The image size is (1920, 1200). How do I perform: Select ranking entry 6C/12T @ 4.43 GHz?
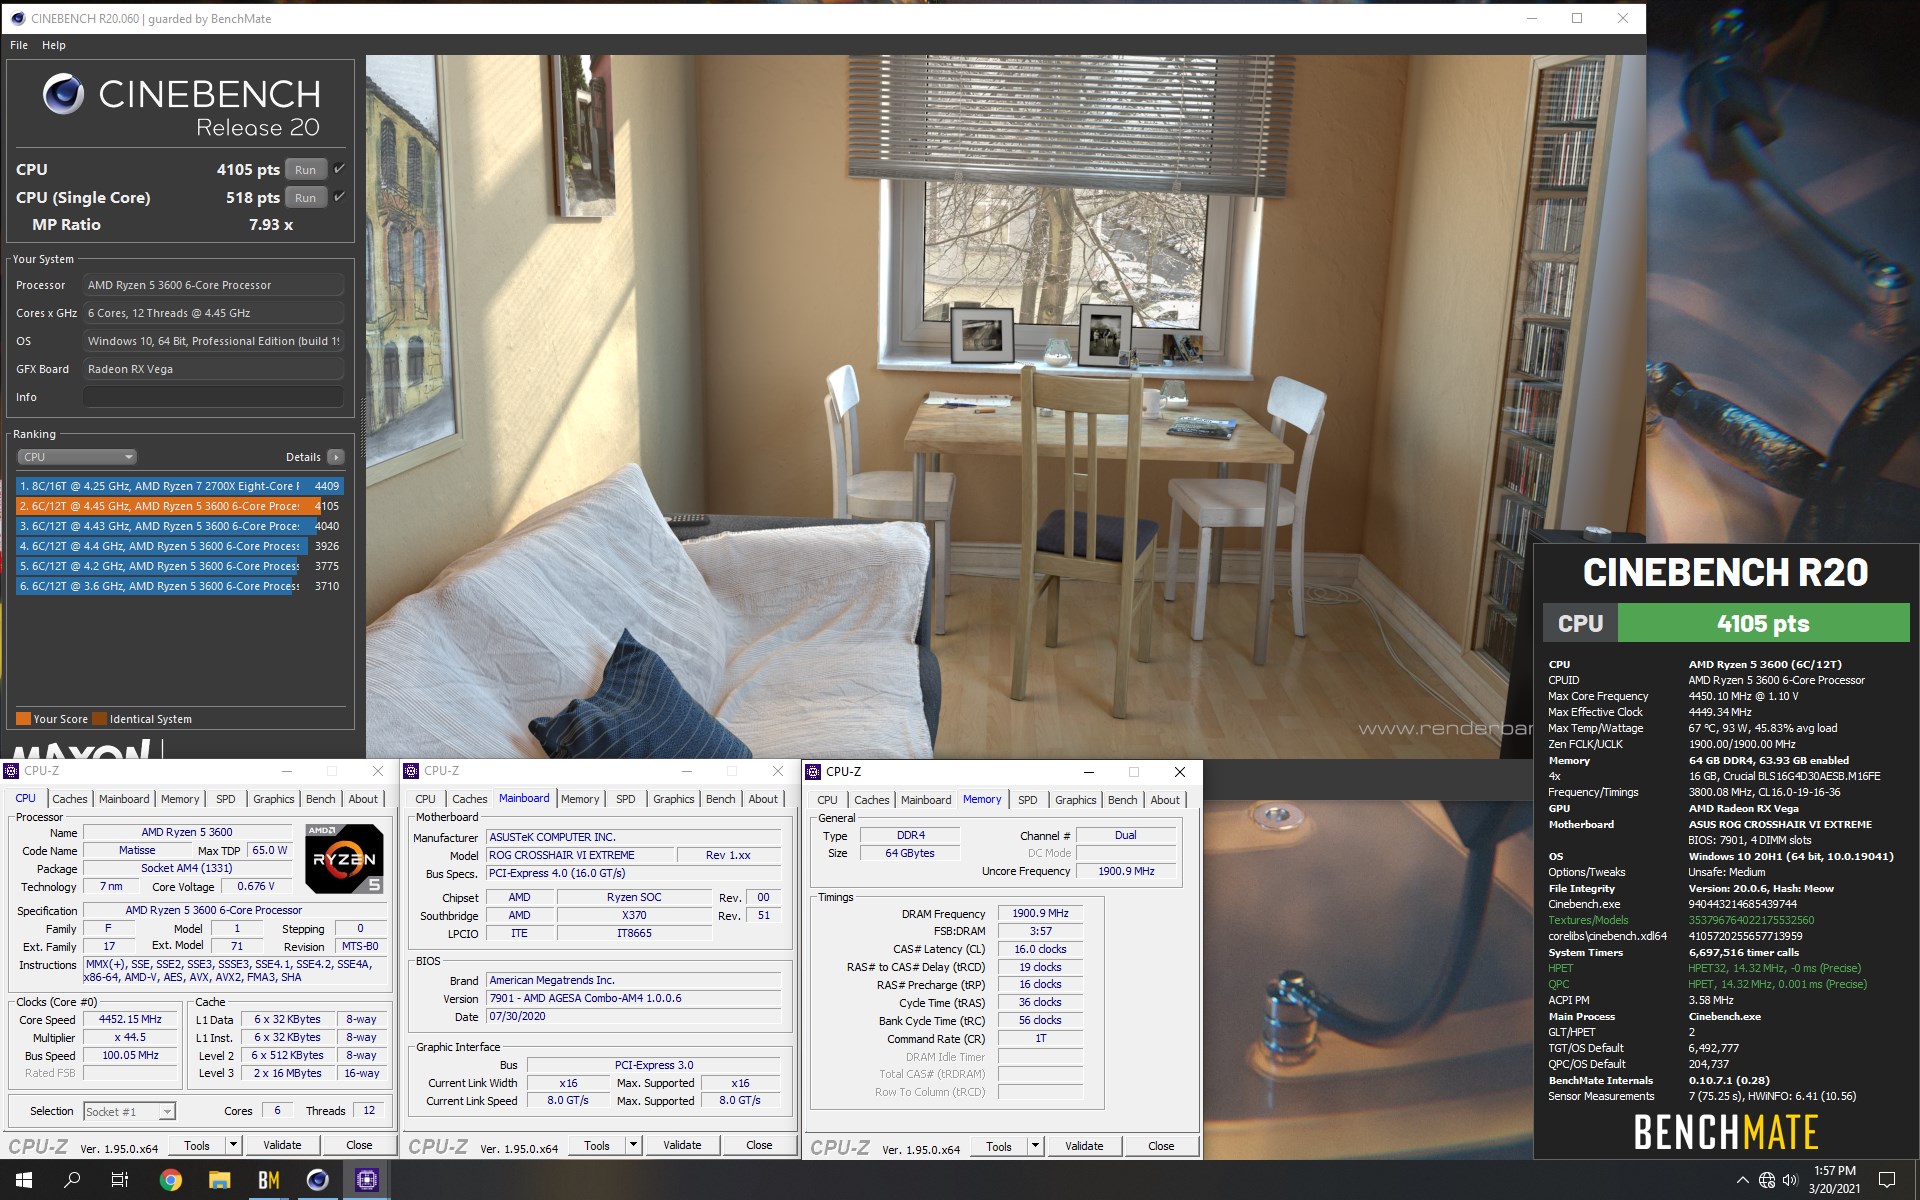pos(180,526)
